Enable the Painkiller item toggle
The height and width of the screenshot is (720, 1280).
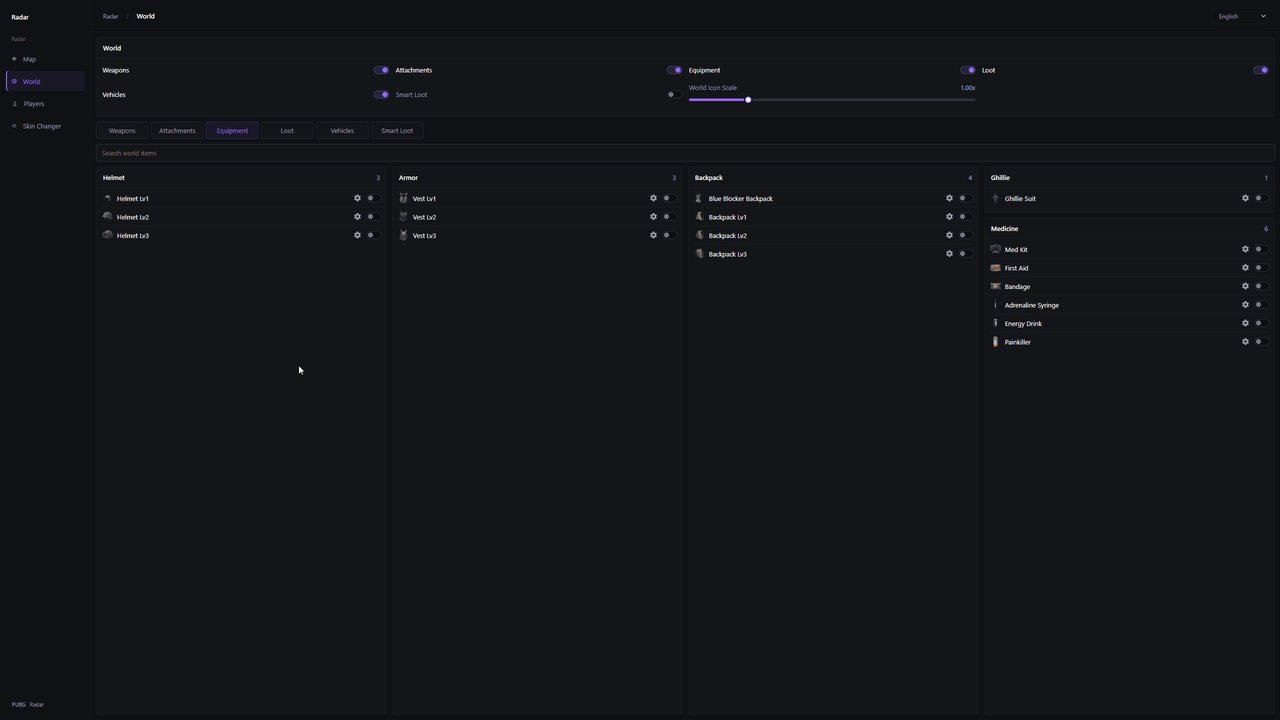tap(1261, 342)
